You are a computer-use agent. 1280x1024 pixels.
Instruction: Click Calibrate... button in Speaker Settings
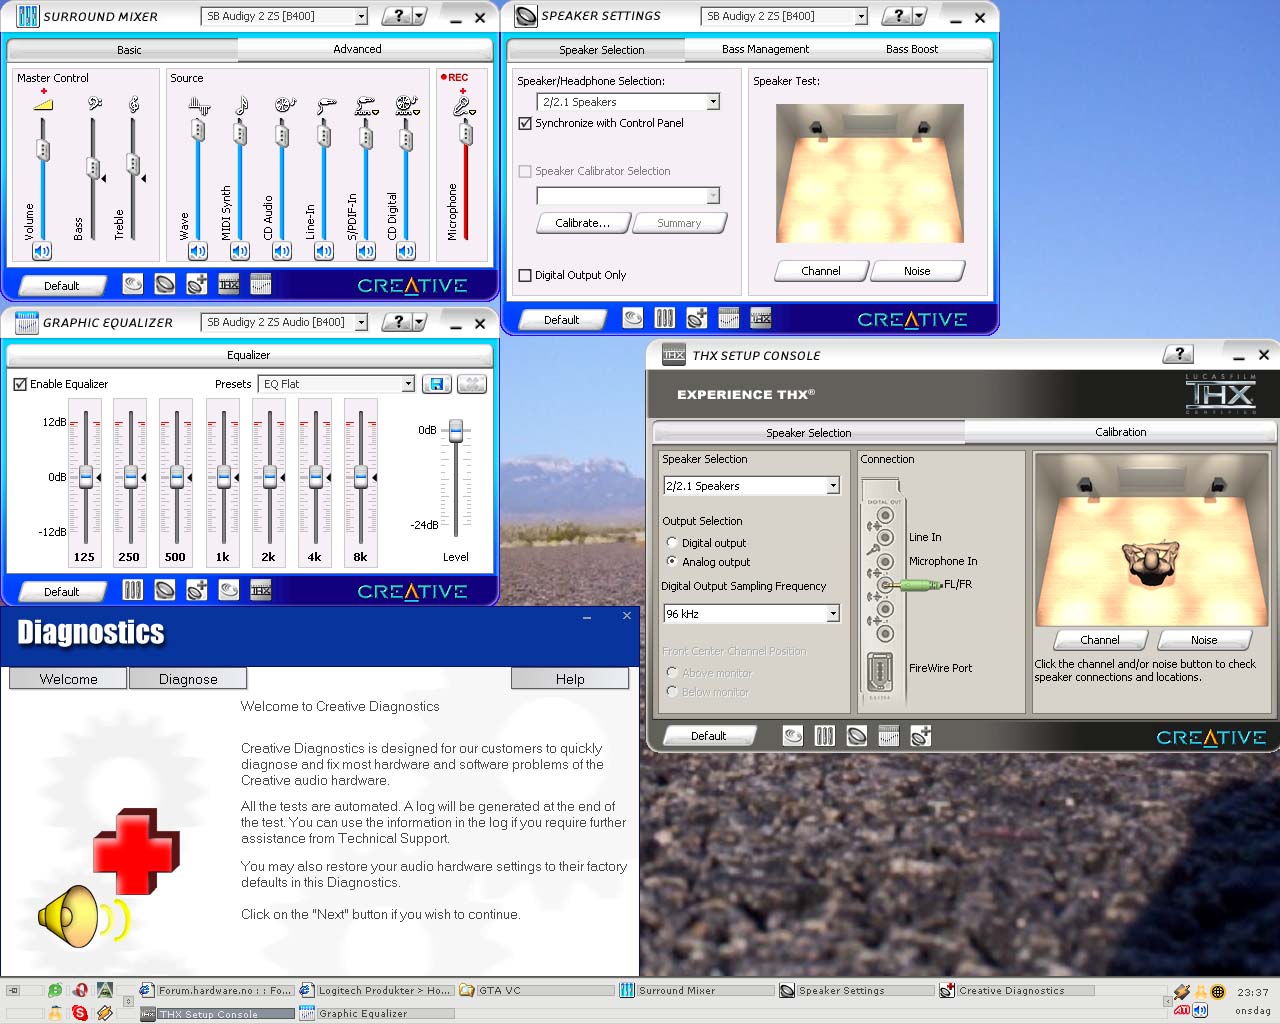[x=583, y=223]
